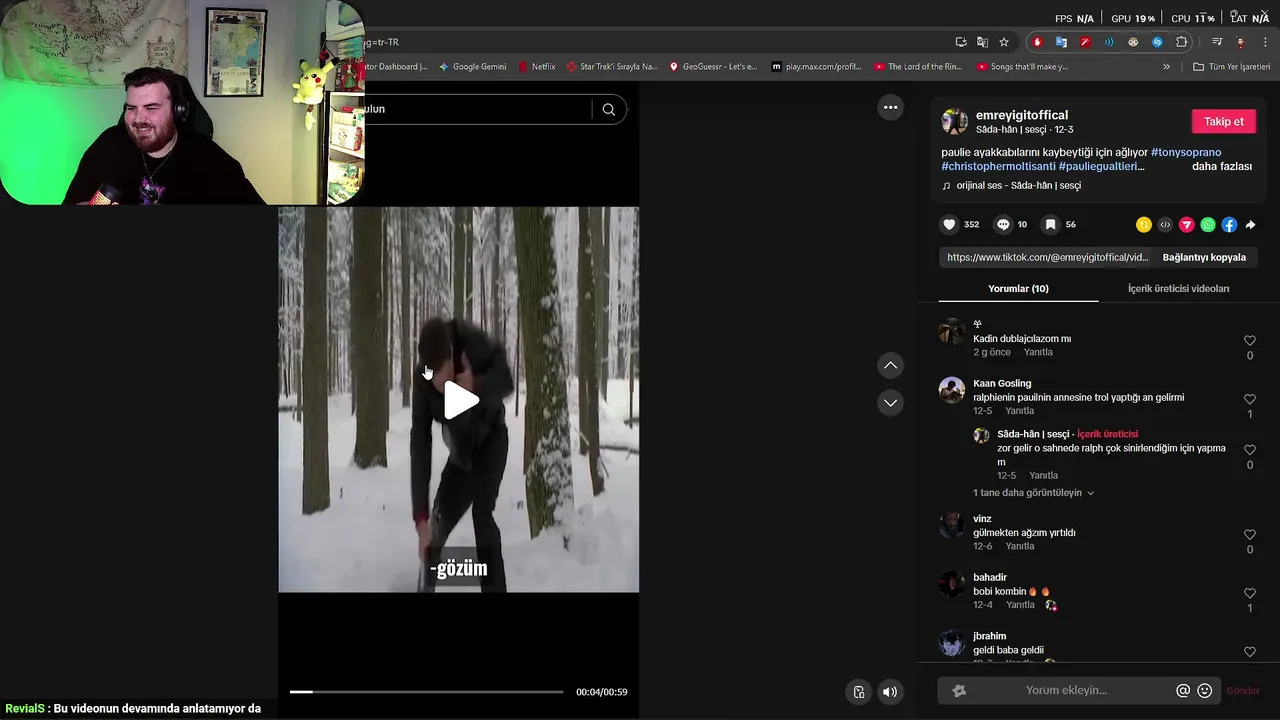Repost the video using yellow repost icon
Screen dimensions: 1280x720
tap(1144, 225)
